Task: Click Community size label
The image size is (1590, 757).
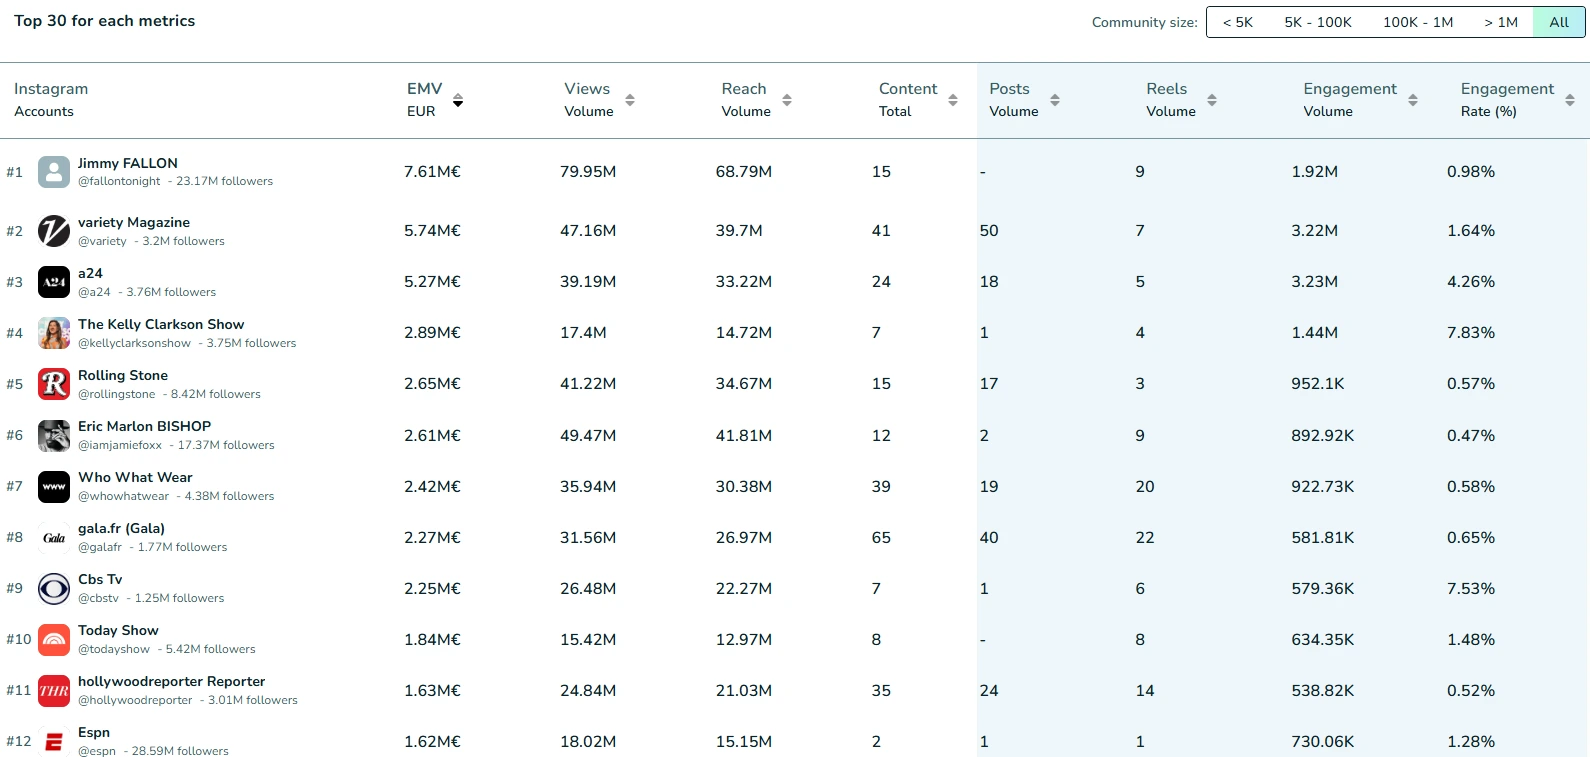Action: tap(1144, 22)
